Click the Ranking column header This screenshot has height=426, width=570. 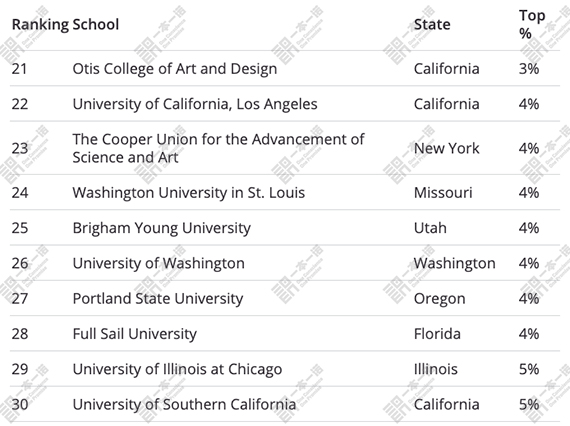coord(40,25)
